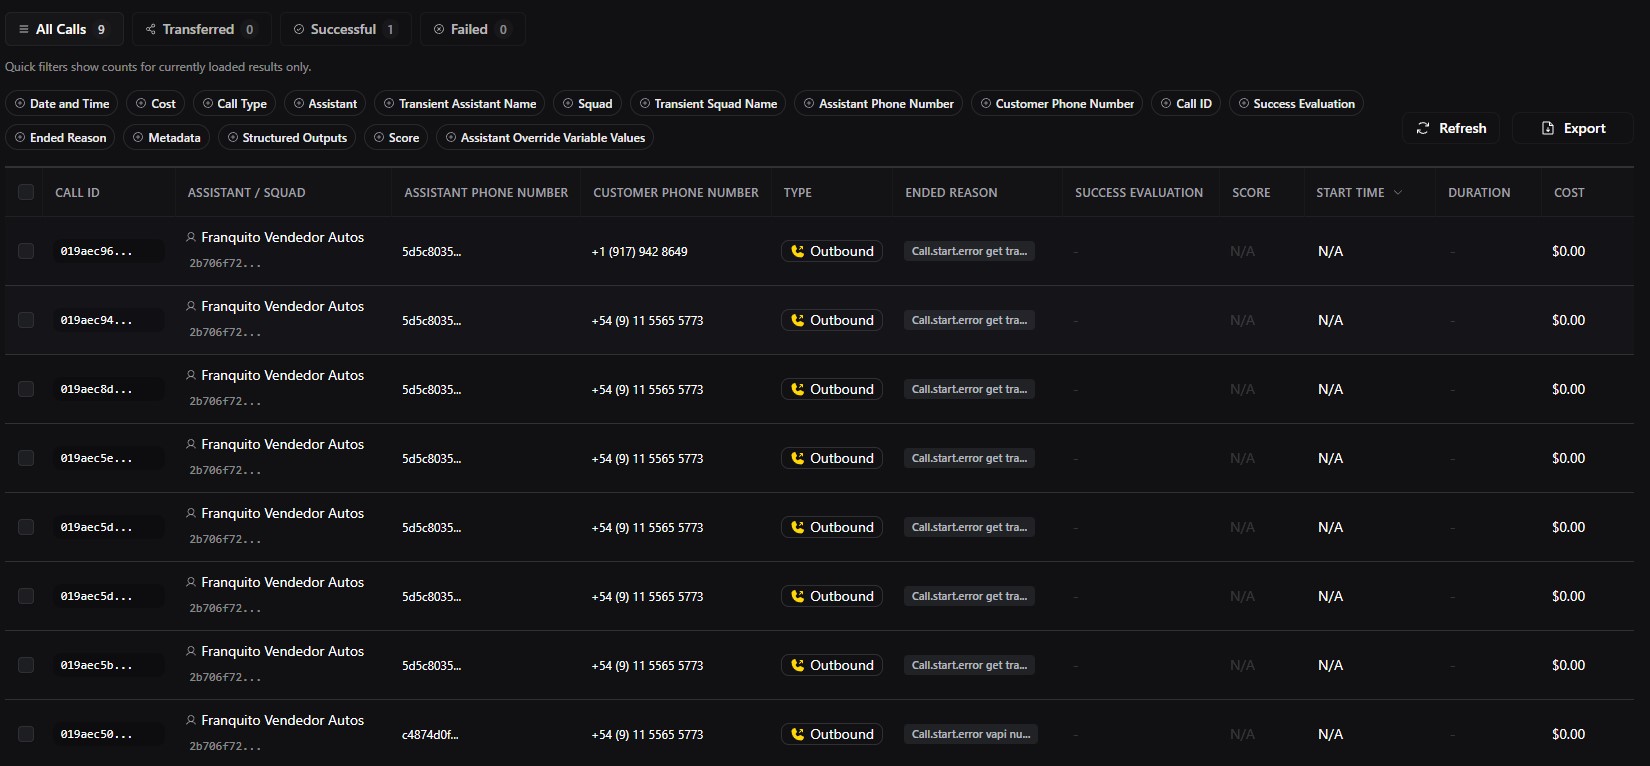This screenshot has height=766, width=1650.
Task: Click the Failed x-circle icon
Action: point(439,29)
